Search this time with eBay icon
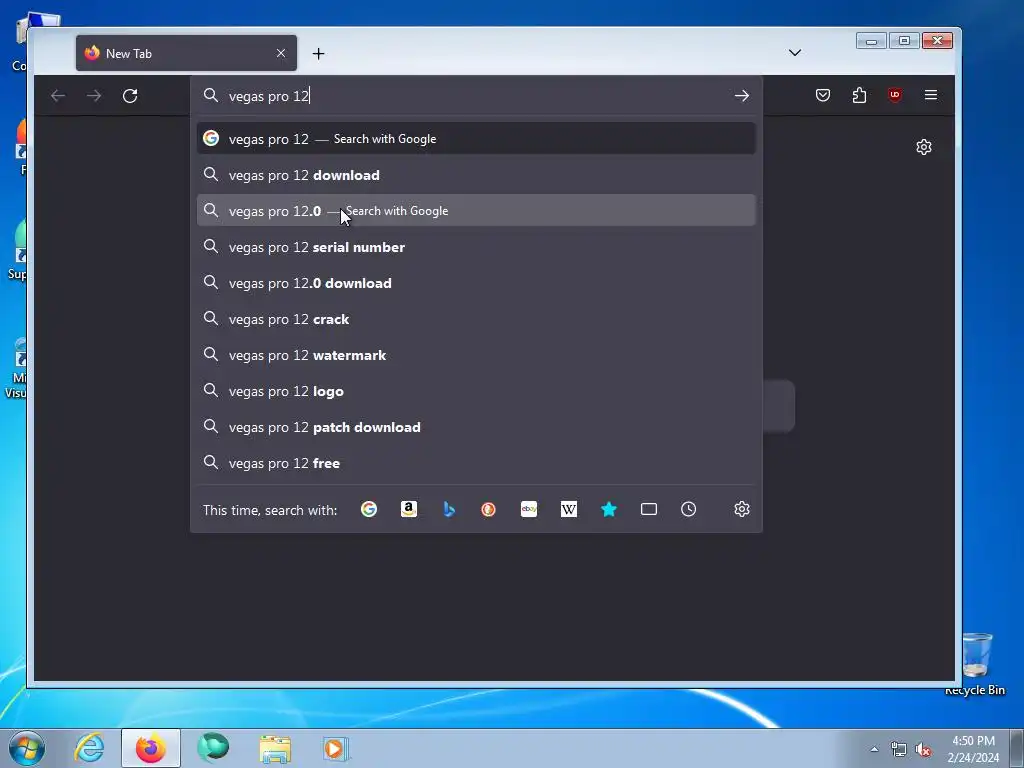 pyautogui.click(x=529, y=509)
